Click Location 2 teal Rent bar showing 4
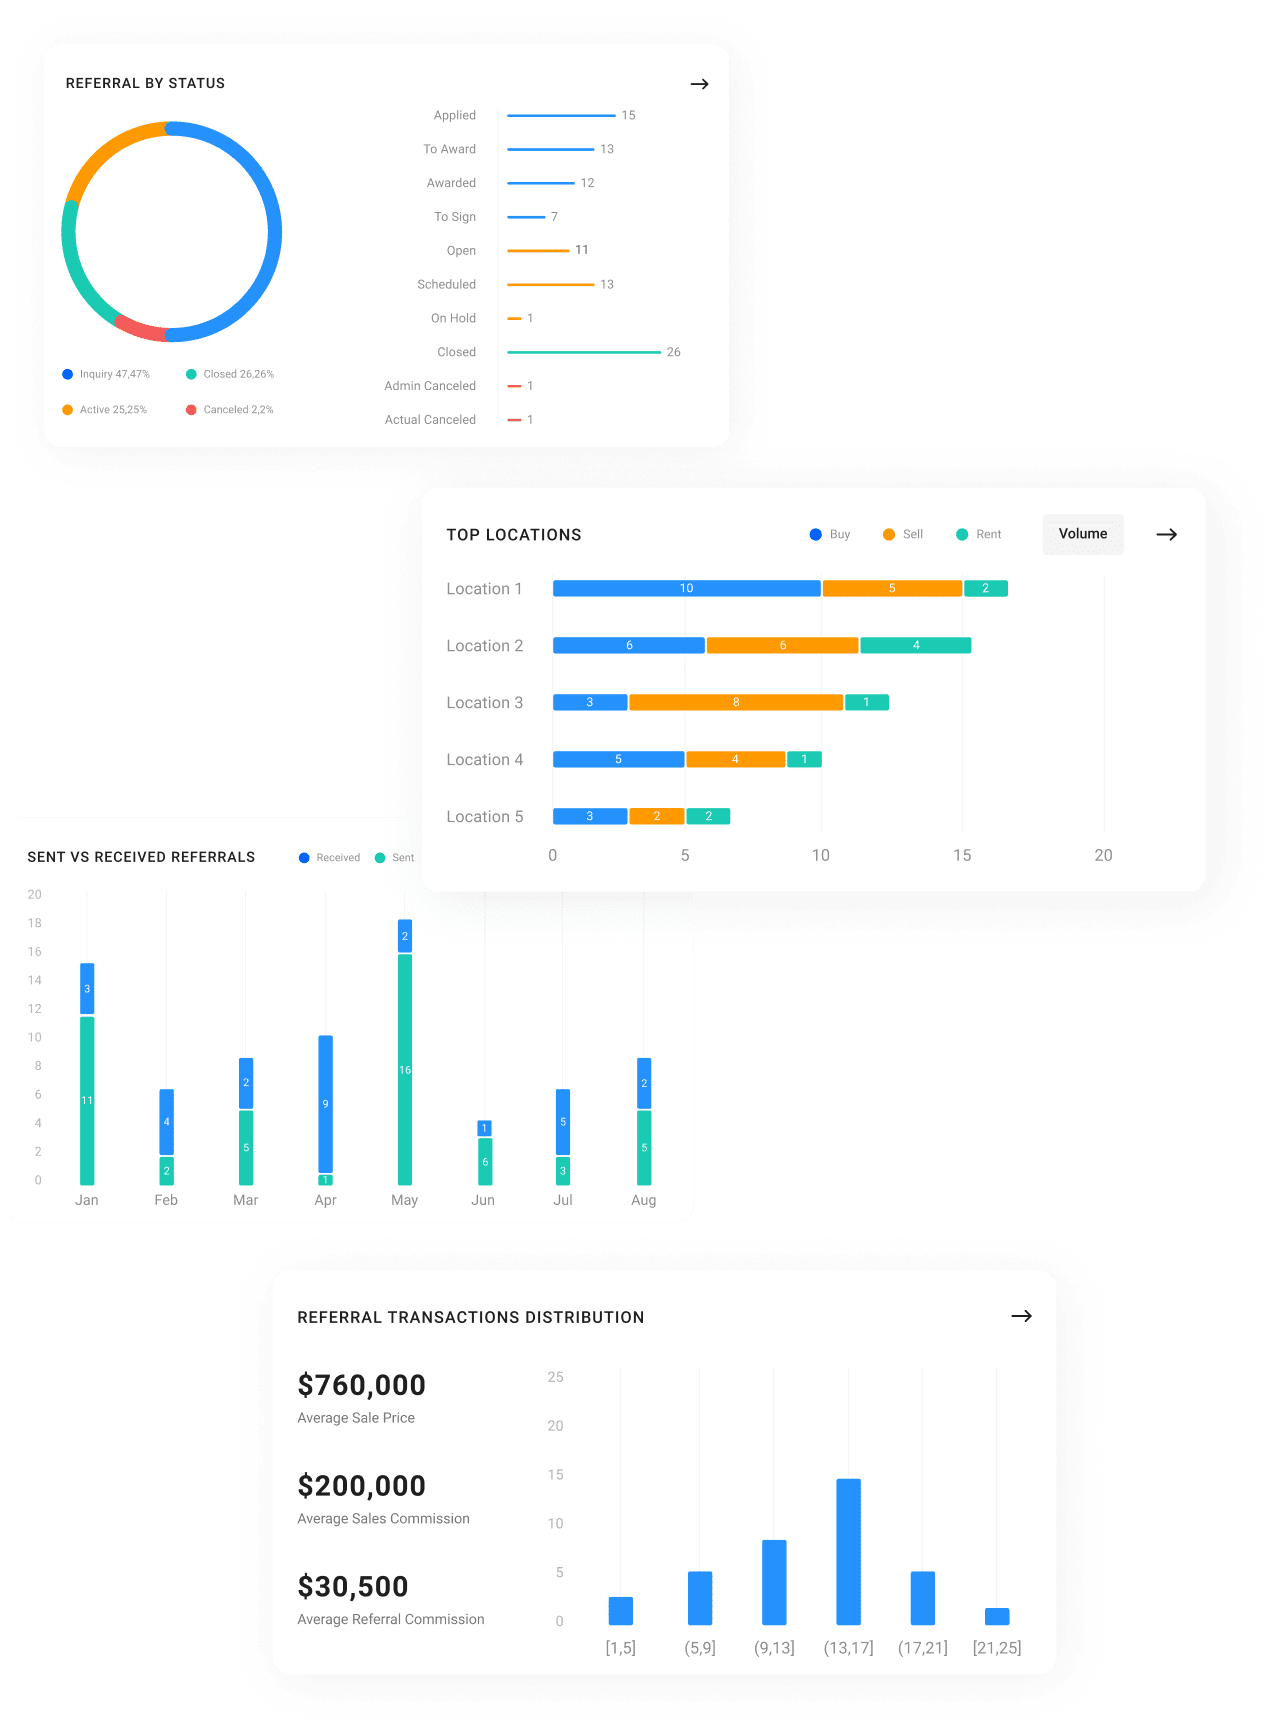Image resolution: width=1273 pixels, height=1735 pixels. point(916,645)
